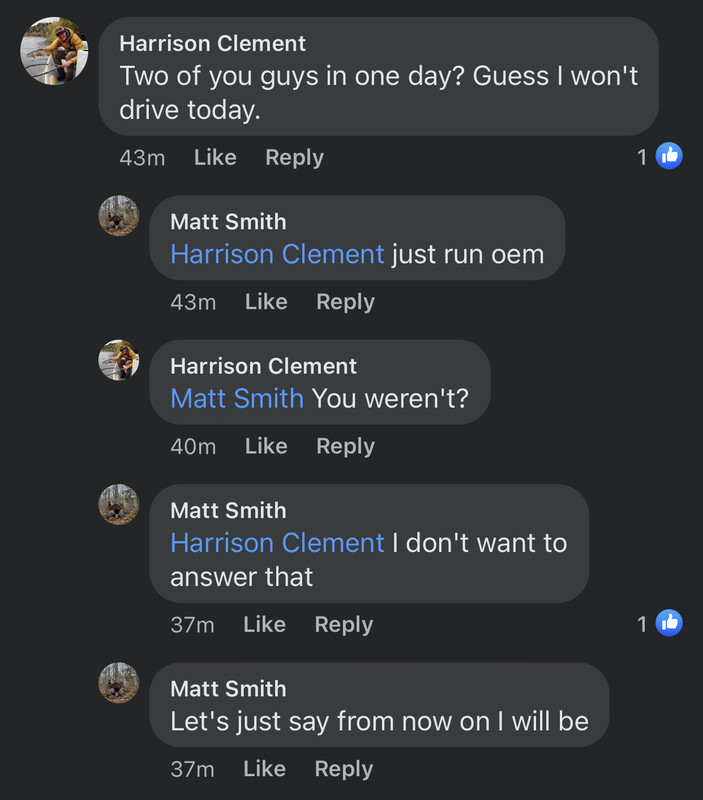Open Harrison Clement mention in "I don't want to answer"
Image resolution: width=703 pixels, height=800 pixels.
coord(277,543)
